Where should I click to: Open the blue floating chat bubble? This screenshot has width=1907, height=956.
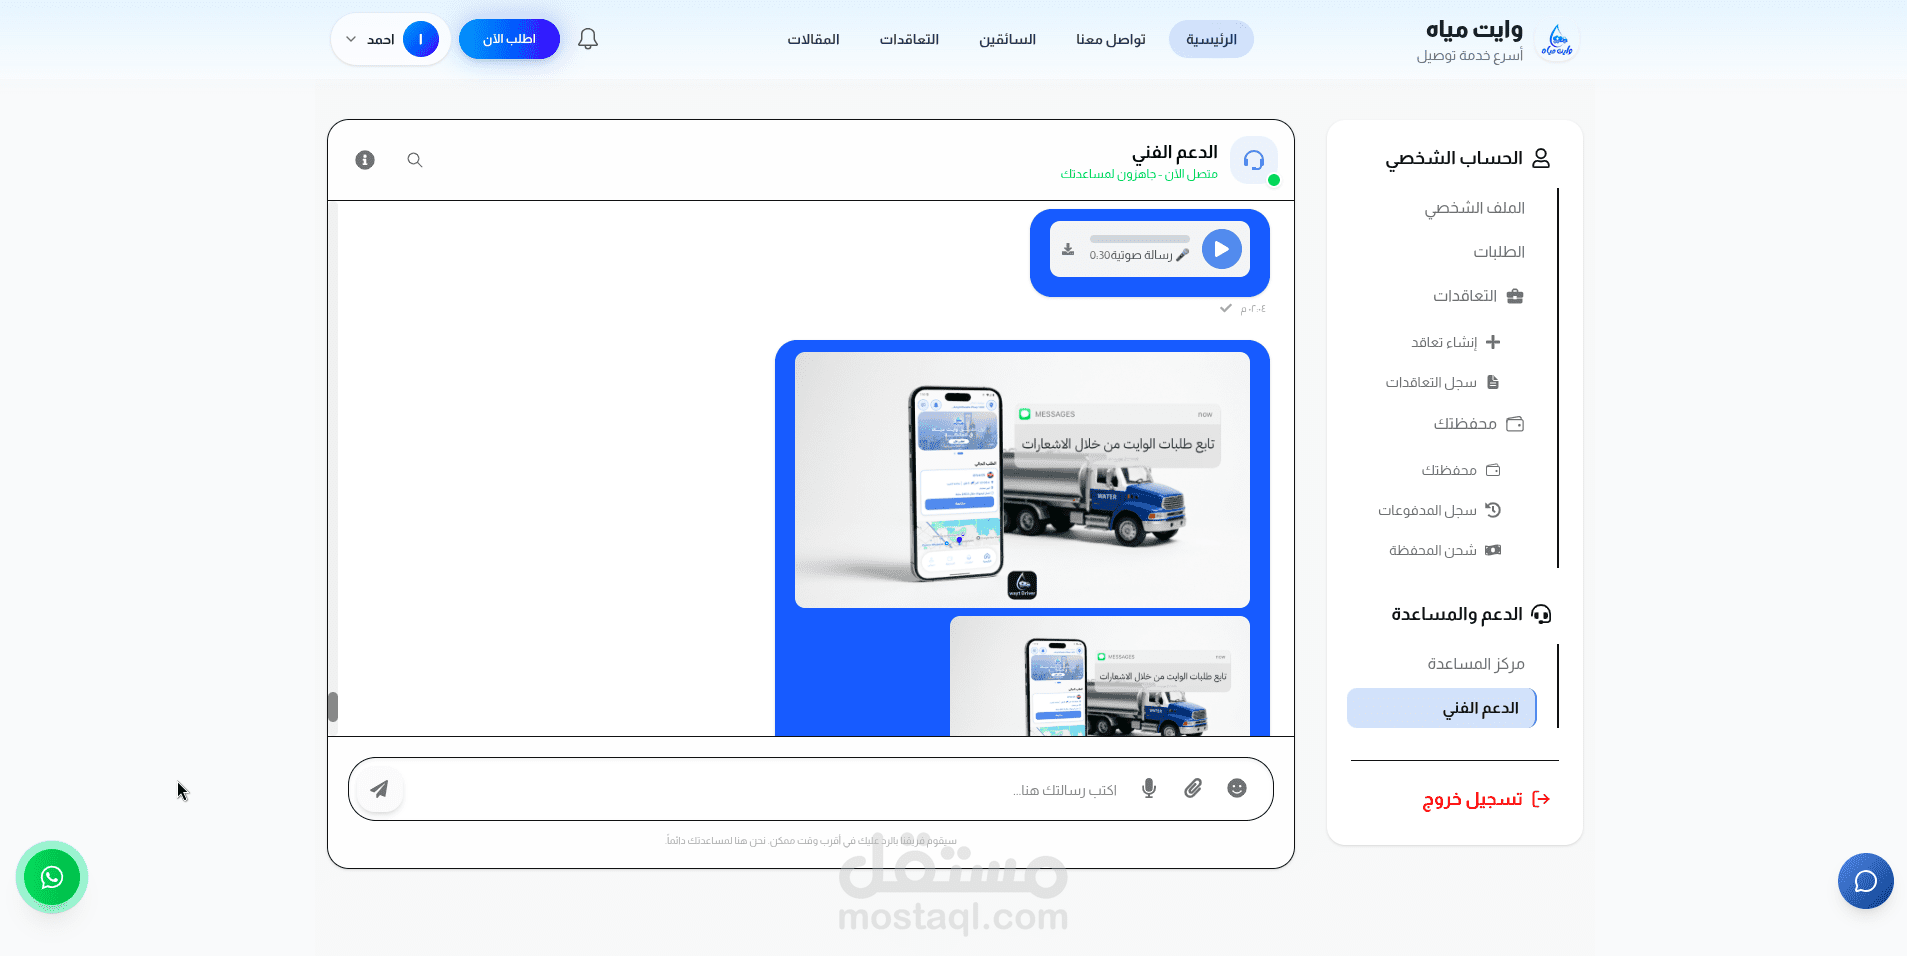click(1866, 881)
